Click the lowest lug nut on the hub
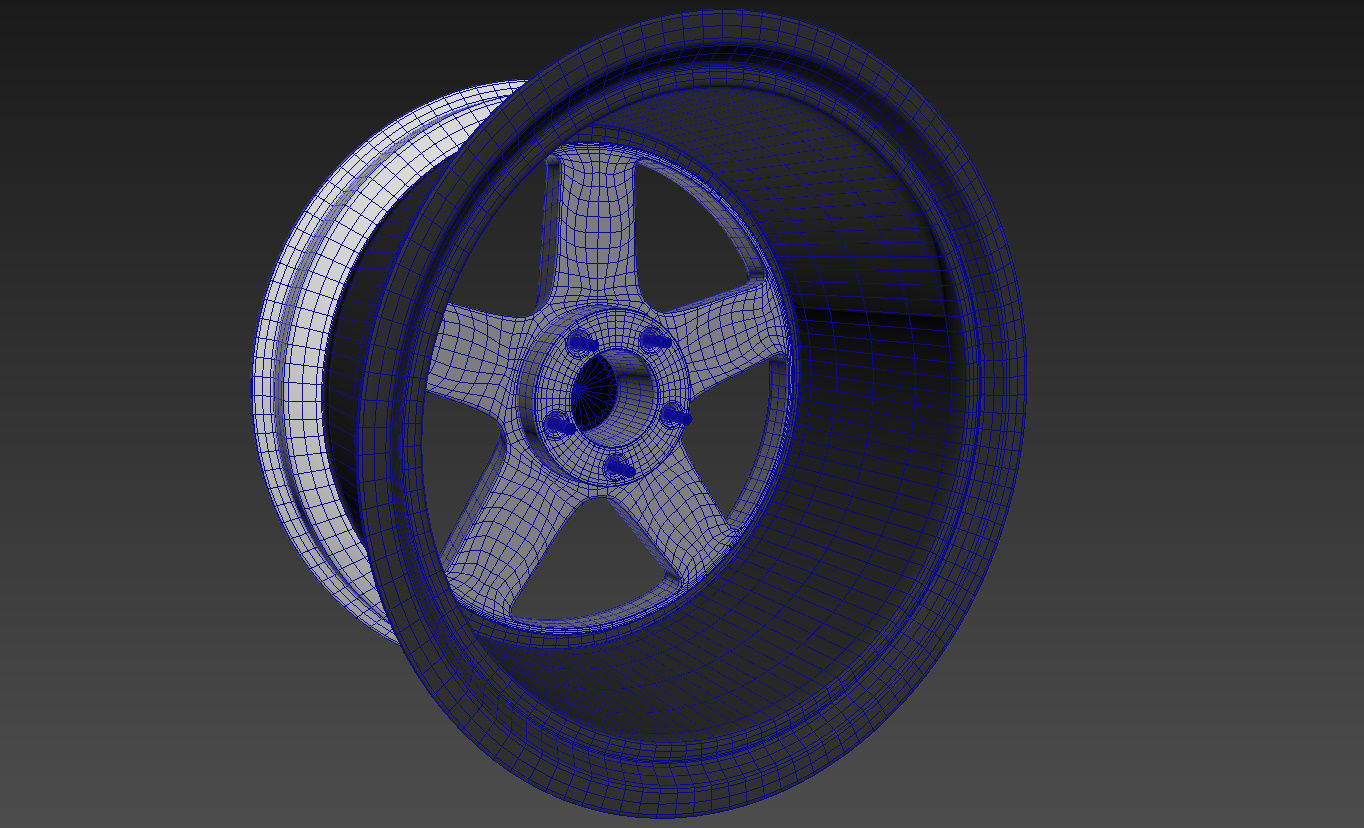1364x828 pixels. click(619, 465)
